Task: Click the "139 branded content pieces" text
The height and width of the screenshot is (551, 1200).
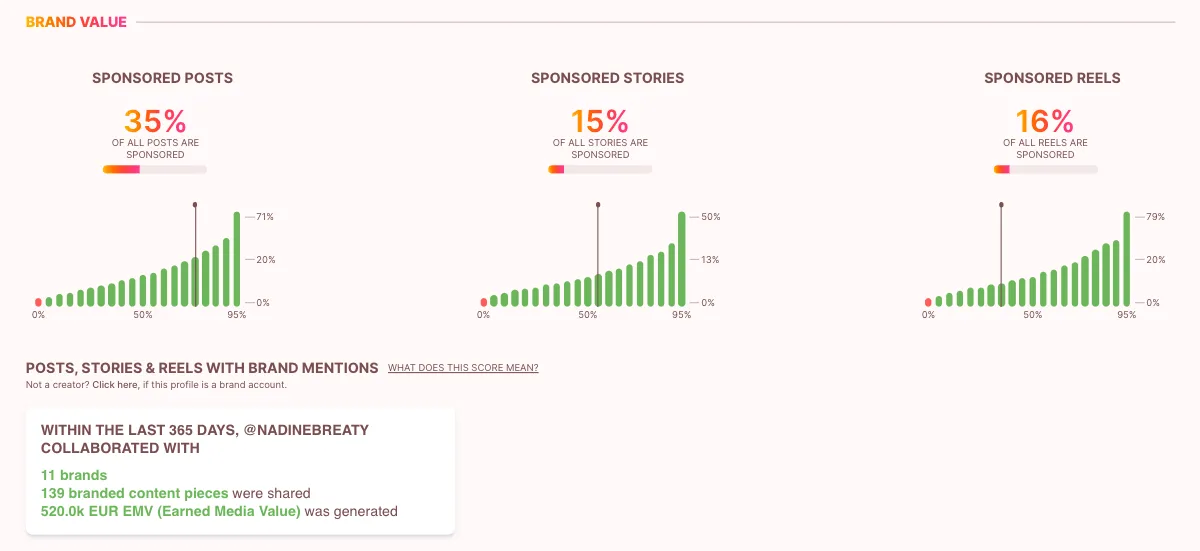Action: [136, 493]
